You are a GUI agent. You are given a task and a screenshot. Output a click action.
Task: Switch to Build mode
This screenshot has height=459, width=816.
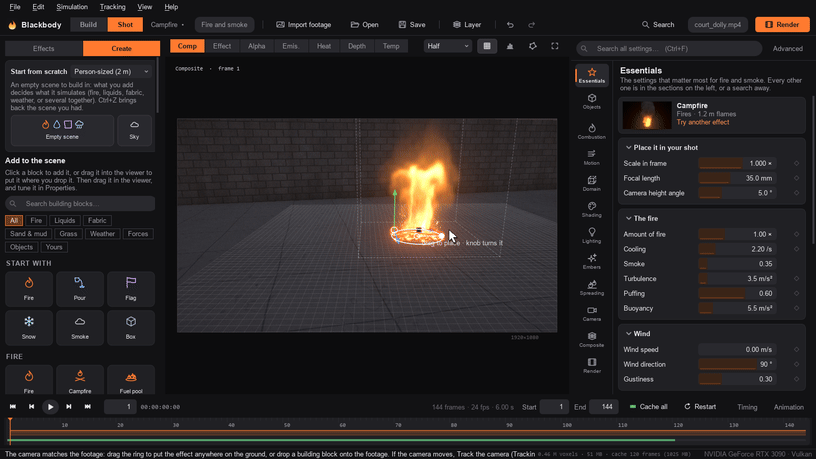[88, 24]
